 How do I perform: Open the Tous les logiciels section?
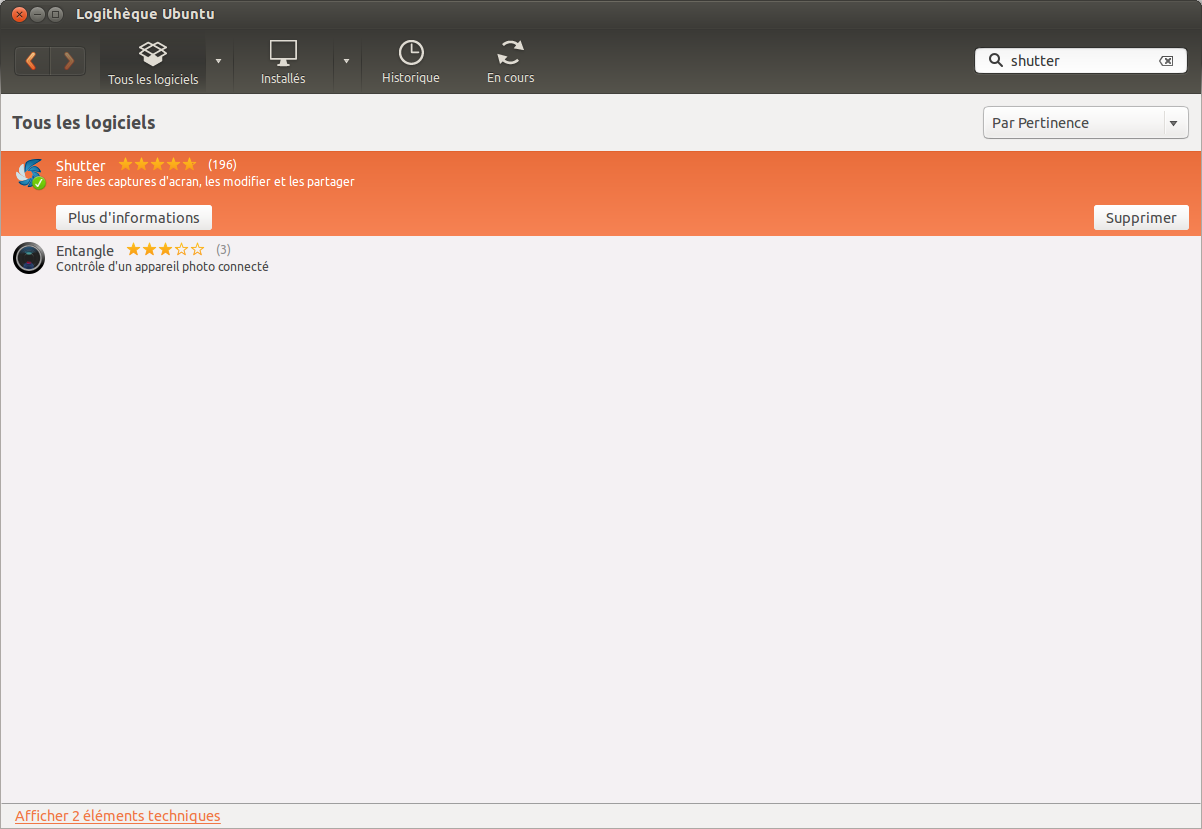(x=153, y=62)
